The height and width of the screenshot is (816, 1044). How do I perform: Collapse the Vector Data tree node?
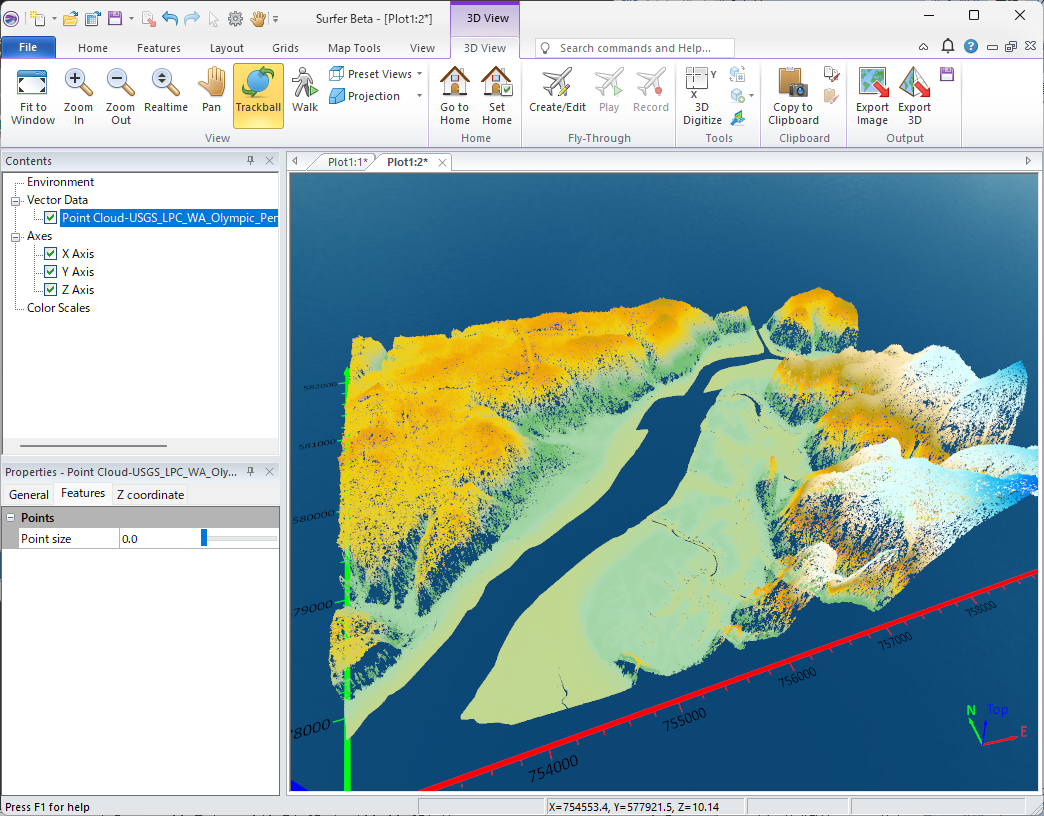16,200
